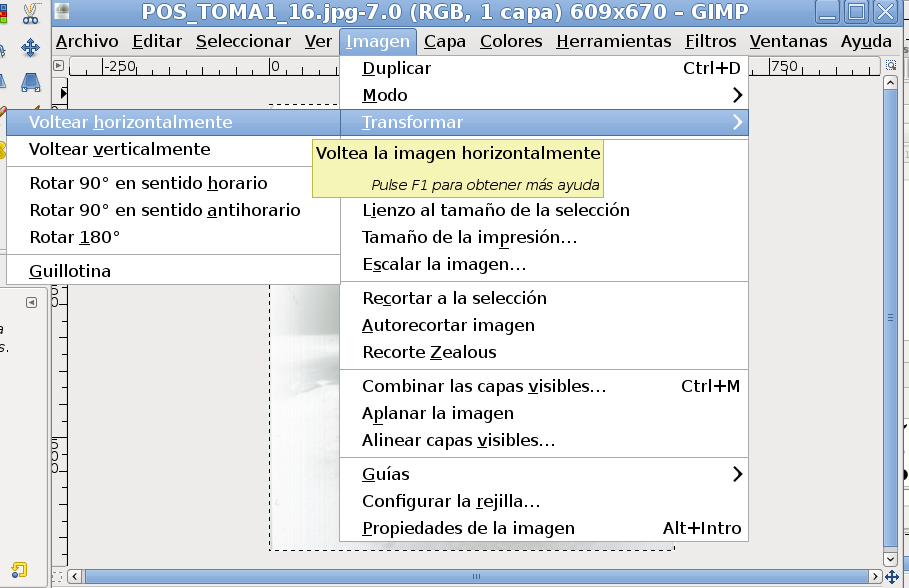Open the Herramientas menu
The image size is (909, 588).
(614, 41)
